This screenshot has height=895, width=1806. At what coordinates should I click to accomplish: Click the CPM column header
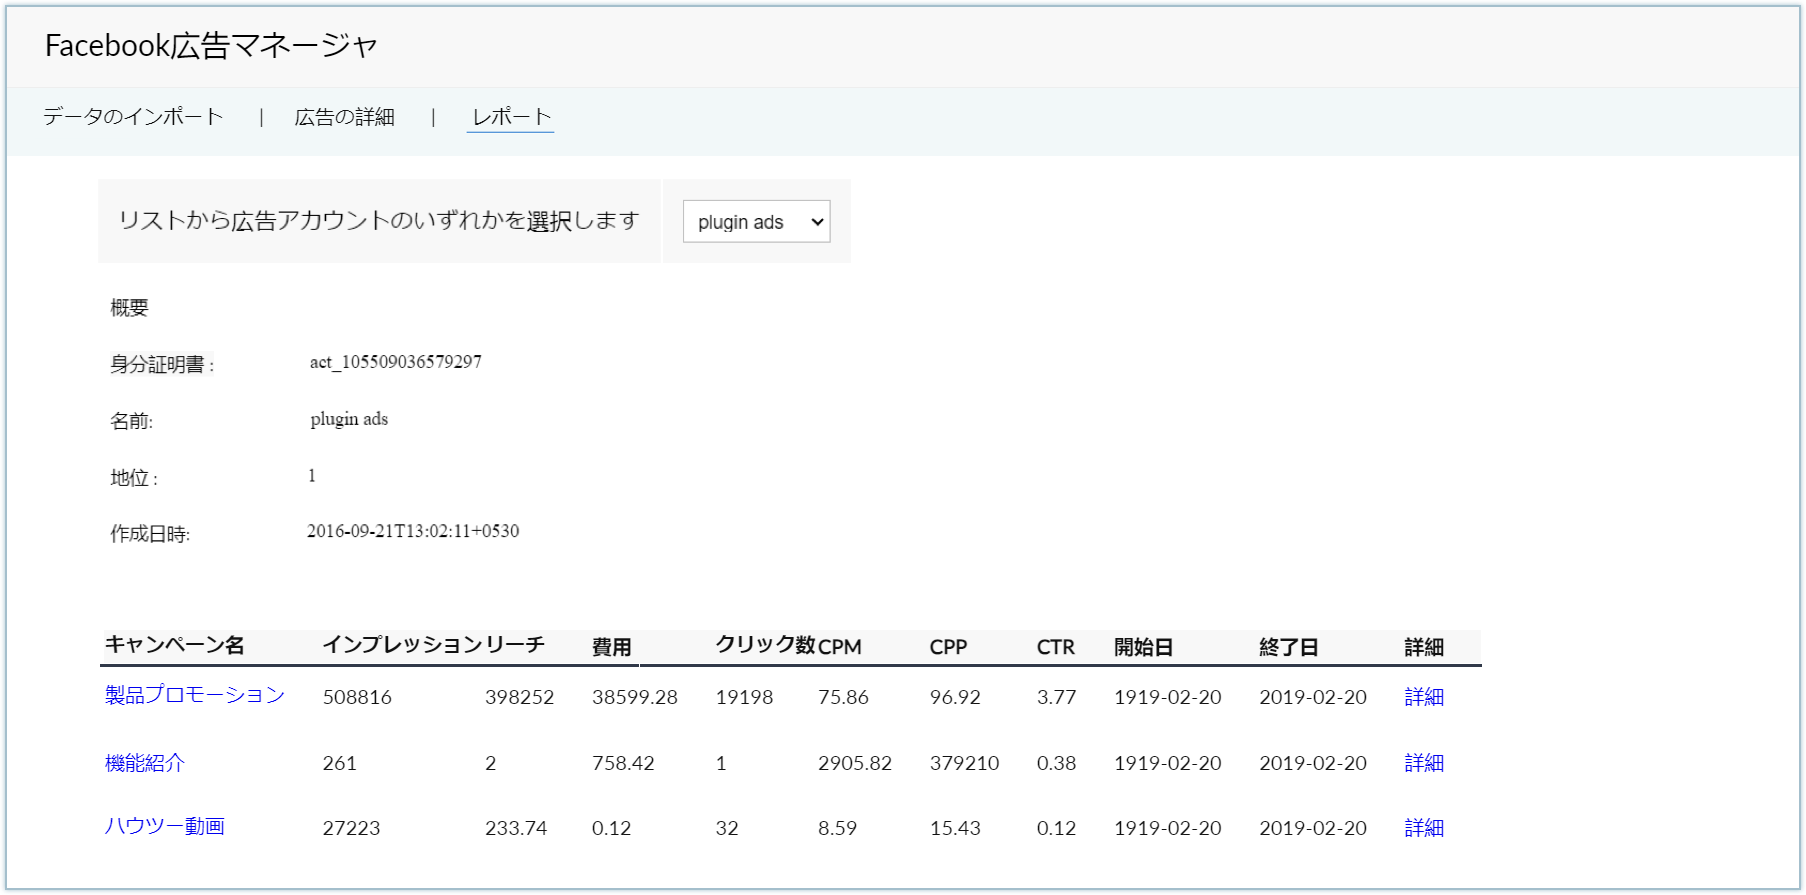click(x=840, y=647)
